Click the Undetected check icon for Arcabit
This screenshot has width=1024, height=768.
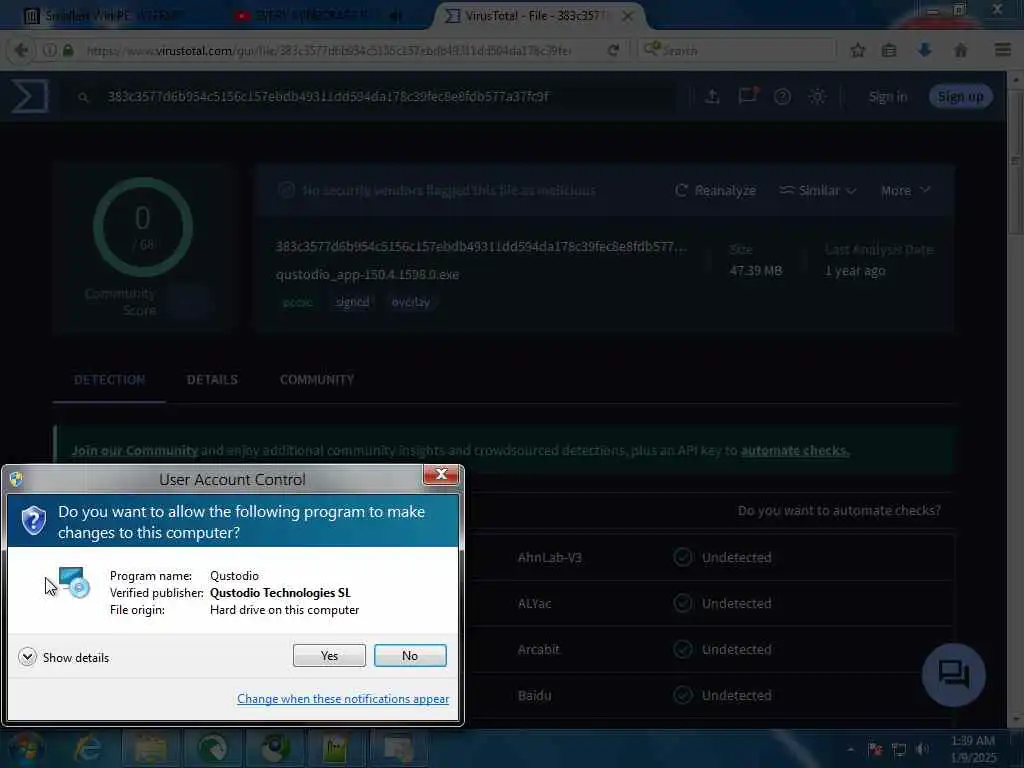click(x=682, y=649)
